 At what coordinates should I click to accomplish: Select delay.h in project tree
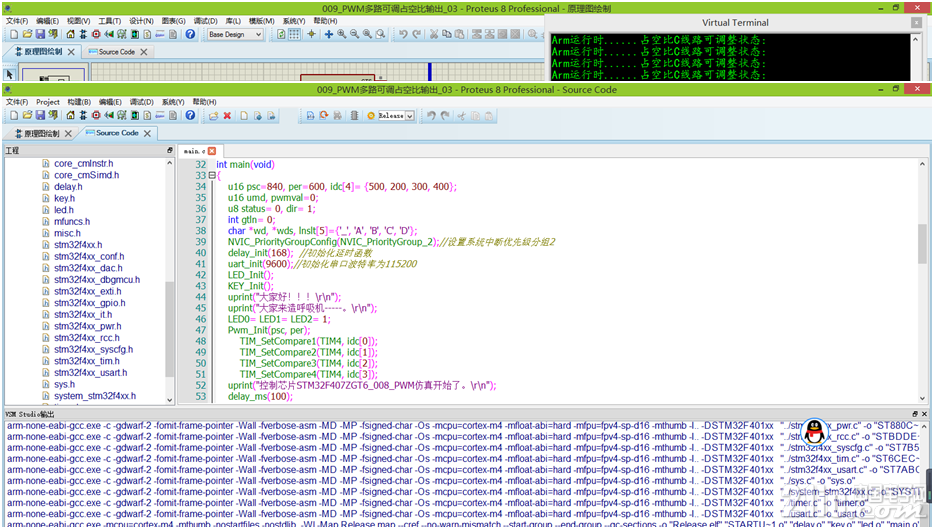click(x=68, y=187)
